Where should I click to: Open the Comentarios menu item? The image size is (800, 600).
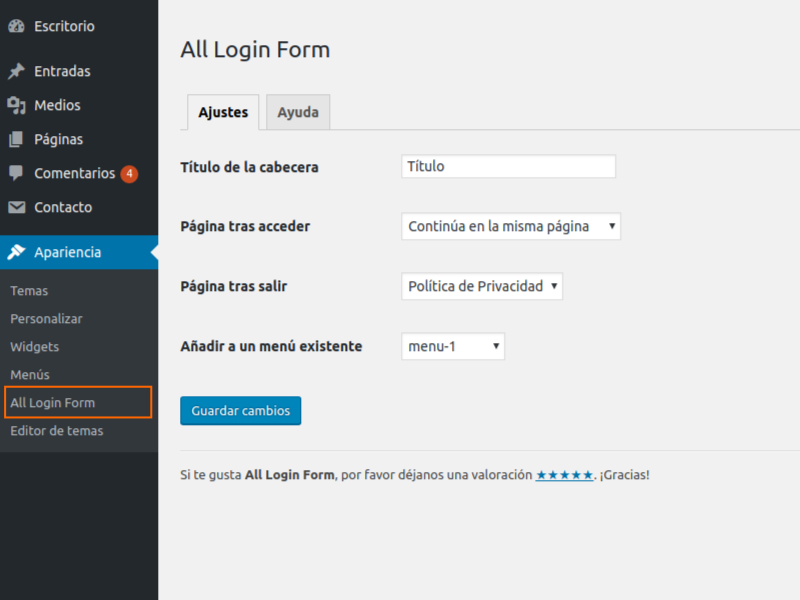[x=79, y=173]
